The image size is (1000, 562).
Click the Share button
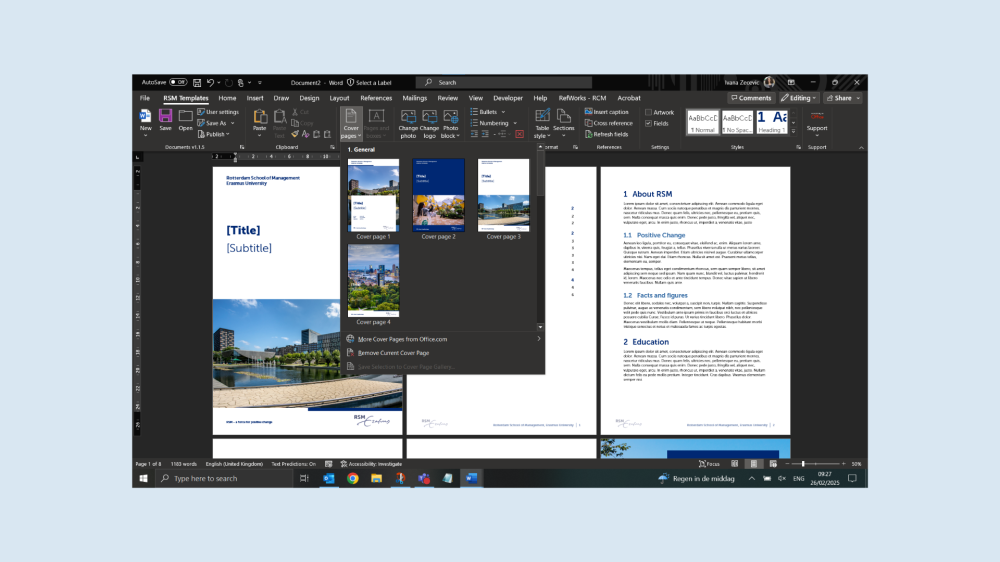tap(842, 98)
